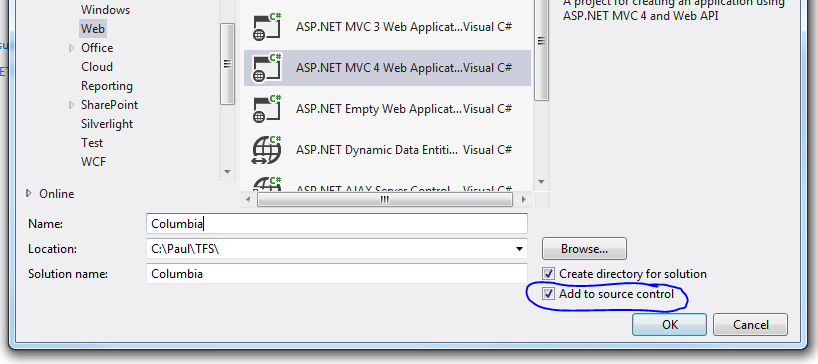Click the ASP.NET Dynamic Data Entities icon
The width and height of the screenshot is (818, 364).
pos(267,150)
